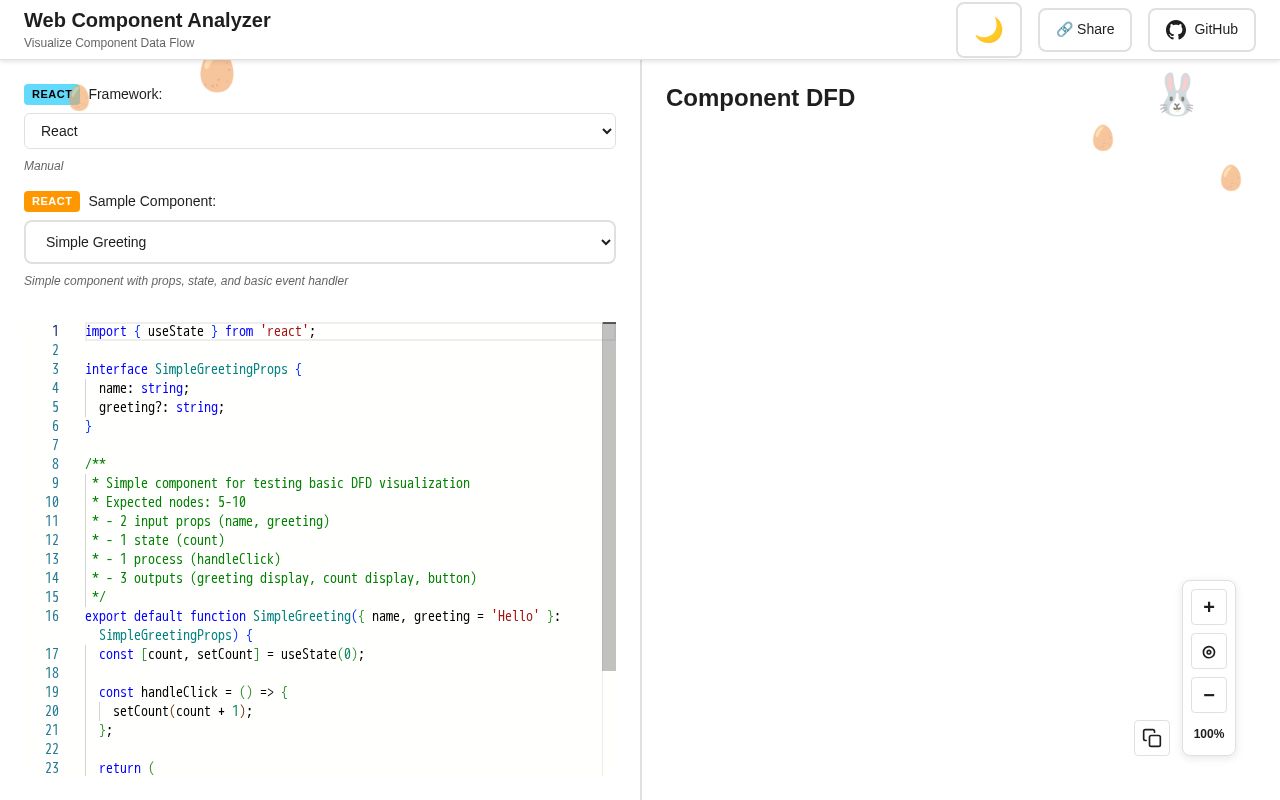
Task: Click the Share button
Action: [1085, 30]
